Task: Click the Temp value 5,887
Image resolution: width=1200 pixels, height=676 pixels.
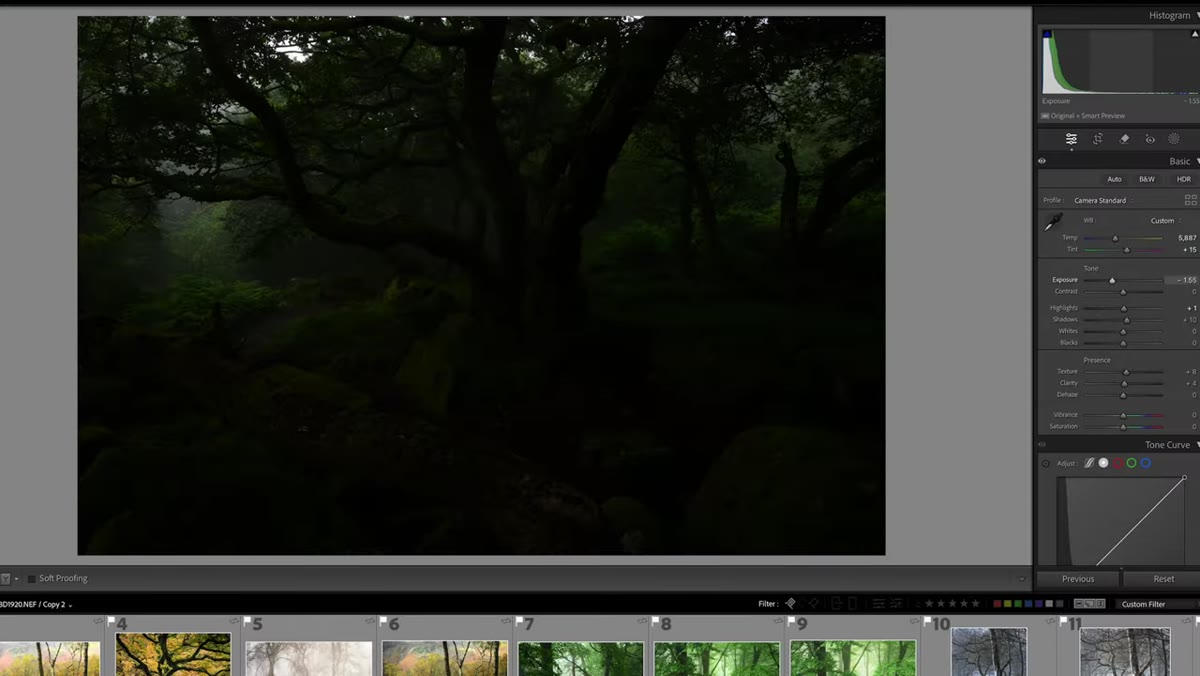Action: pos(1186,238)
